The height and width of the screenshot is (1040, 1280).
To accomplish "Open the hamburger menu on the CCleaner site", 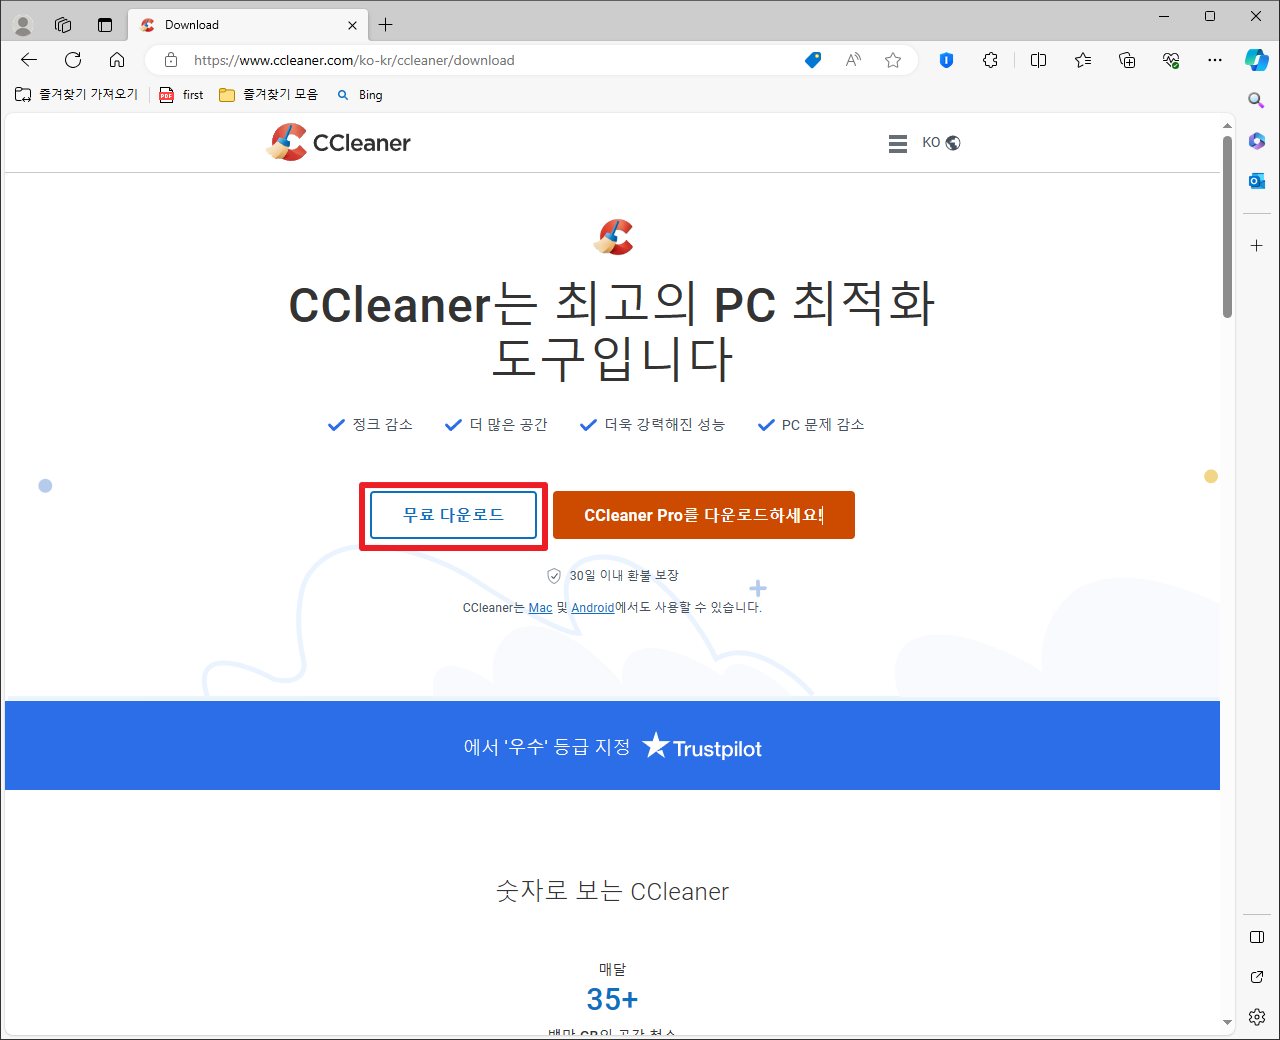I will click(x=898, y=143).
